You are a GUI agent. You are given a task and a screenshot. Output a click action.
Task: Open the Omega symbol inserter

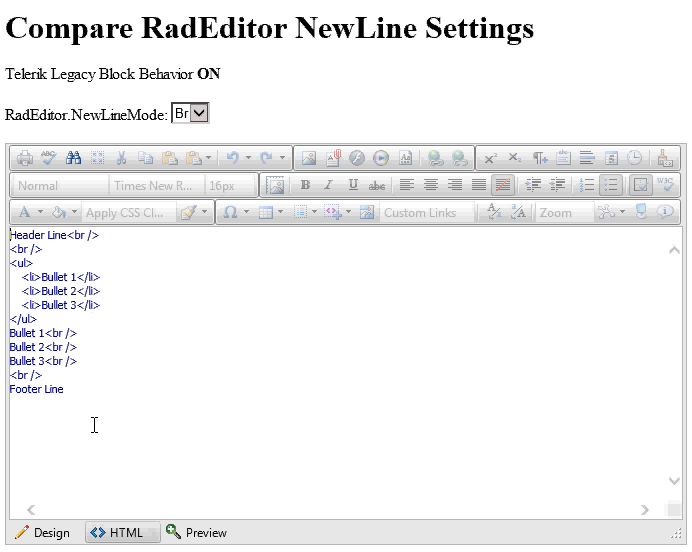[230, 213]
